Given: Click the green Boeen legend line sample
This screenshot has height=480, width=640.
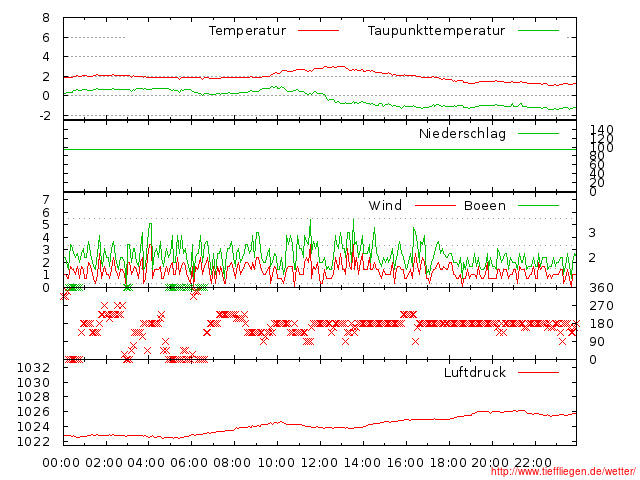Looking at the screenshot, I should pos(539,207).
